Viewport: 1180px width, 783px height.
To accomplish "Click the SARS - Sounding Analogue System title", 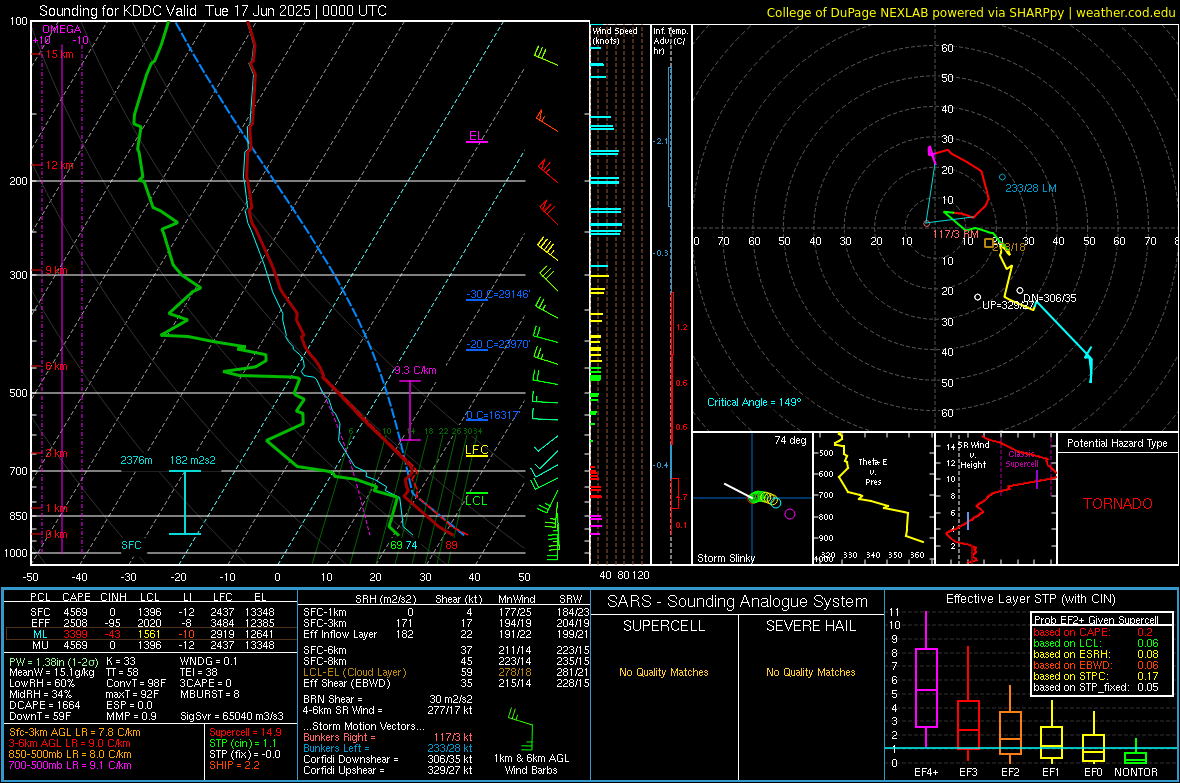I will point(738,601).
